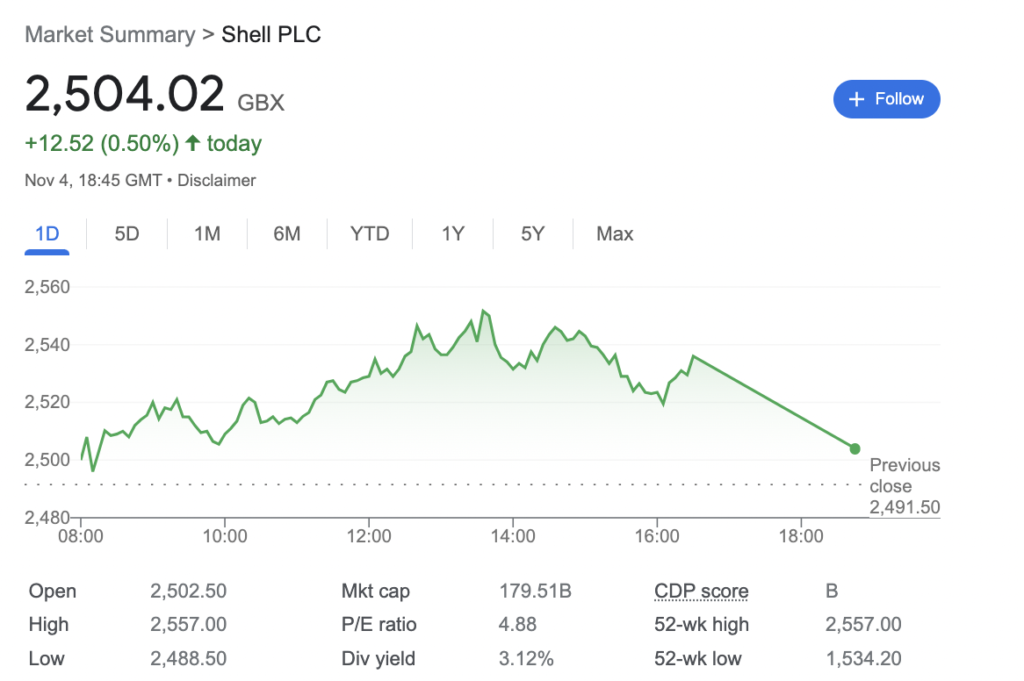The width and height of the screenshot is (1024, 681).
Task: Open the Market Summary breadcrumb link
Action: tap(110, 35)
